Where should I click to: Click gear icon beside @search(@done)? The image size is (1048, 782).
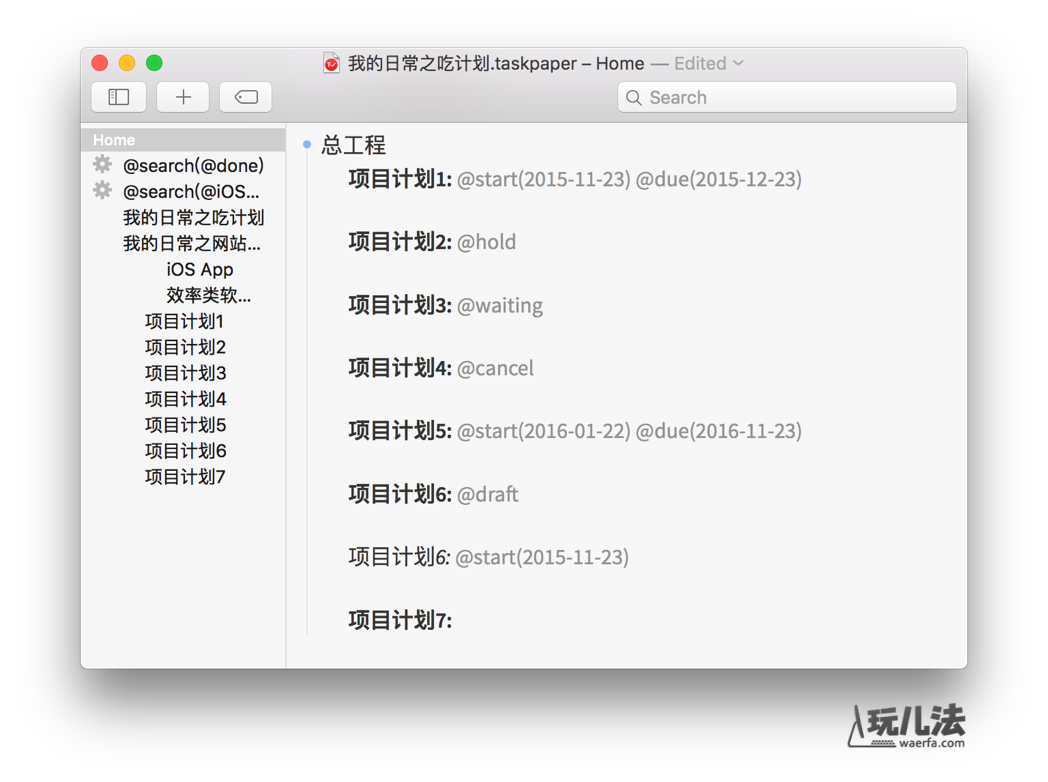tap(102, 165)
